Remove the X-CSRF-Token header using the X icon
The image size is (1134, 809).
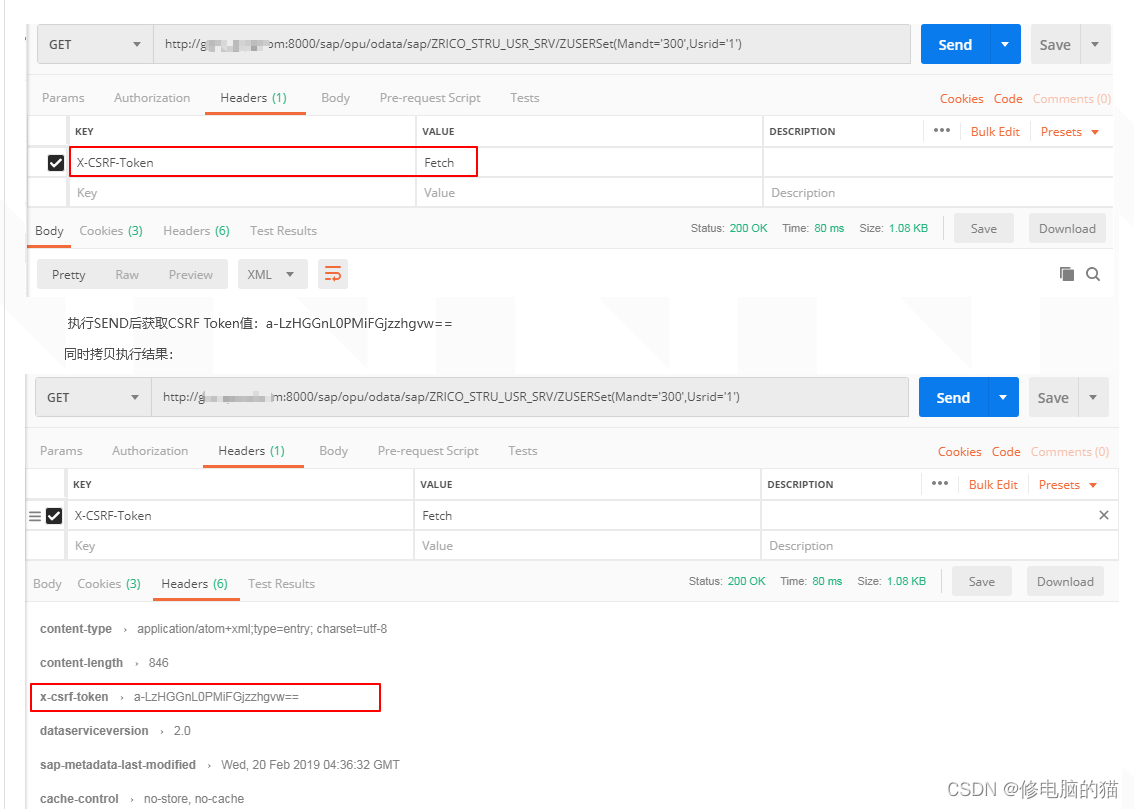[x=1103, y=515]
